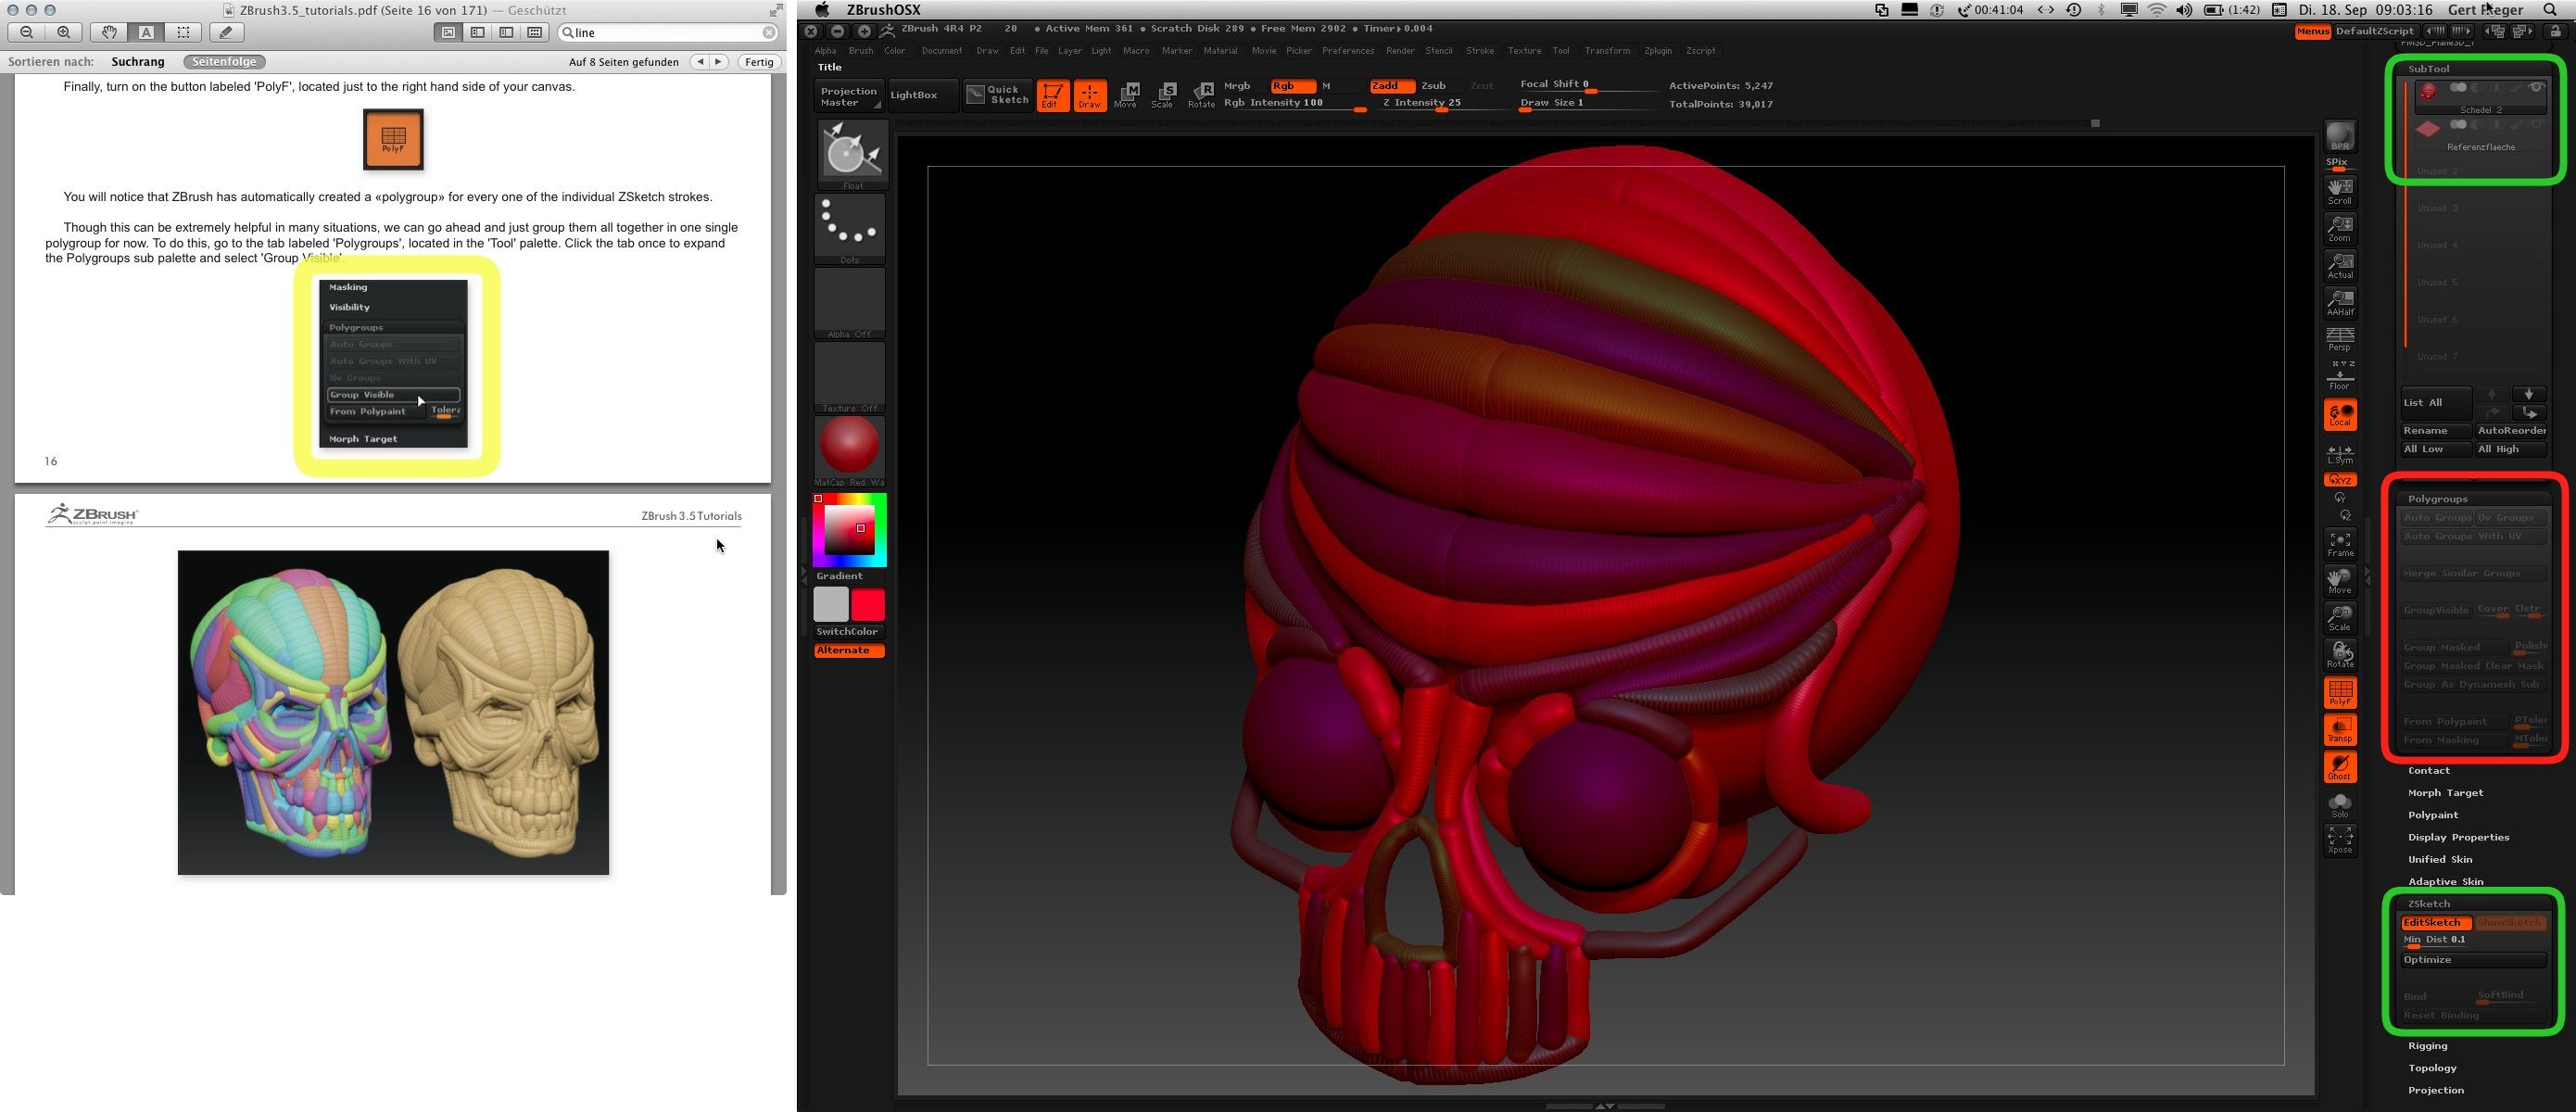Open the Zplugin menu
This screenshot has width=2576, height=1112.
pyautogui.click(x=1657, y=51)
